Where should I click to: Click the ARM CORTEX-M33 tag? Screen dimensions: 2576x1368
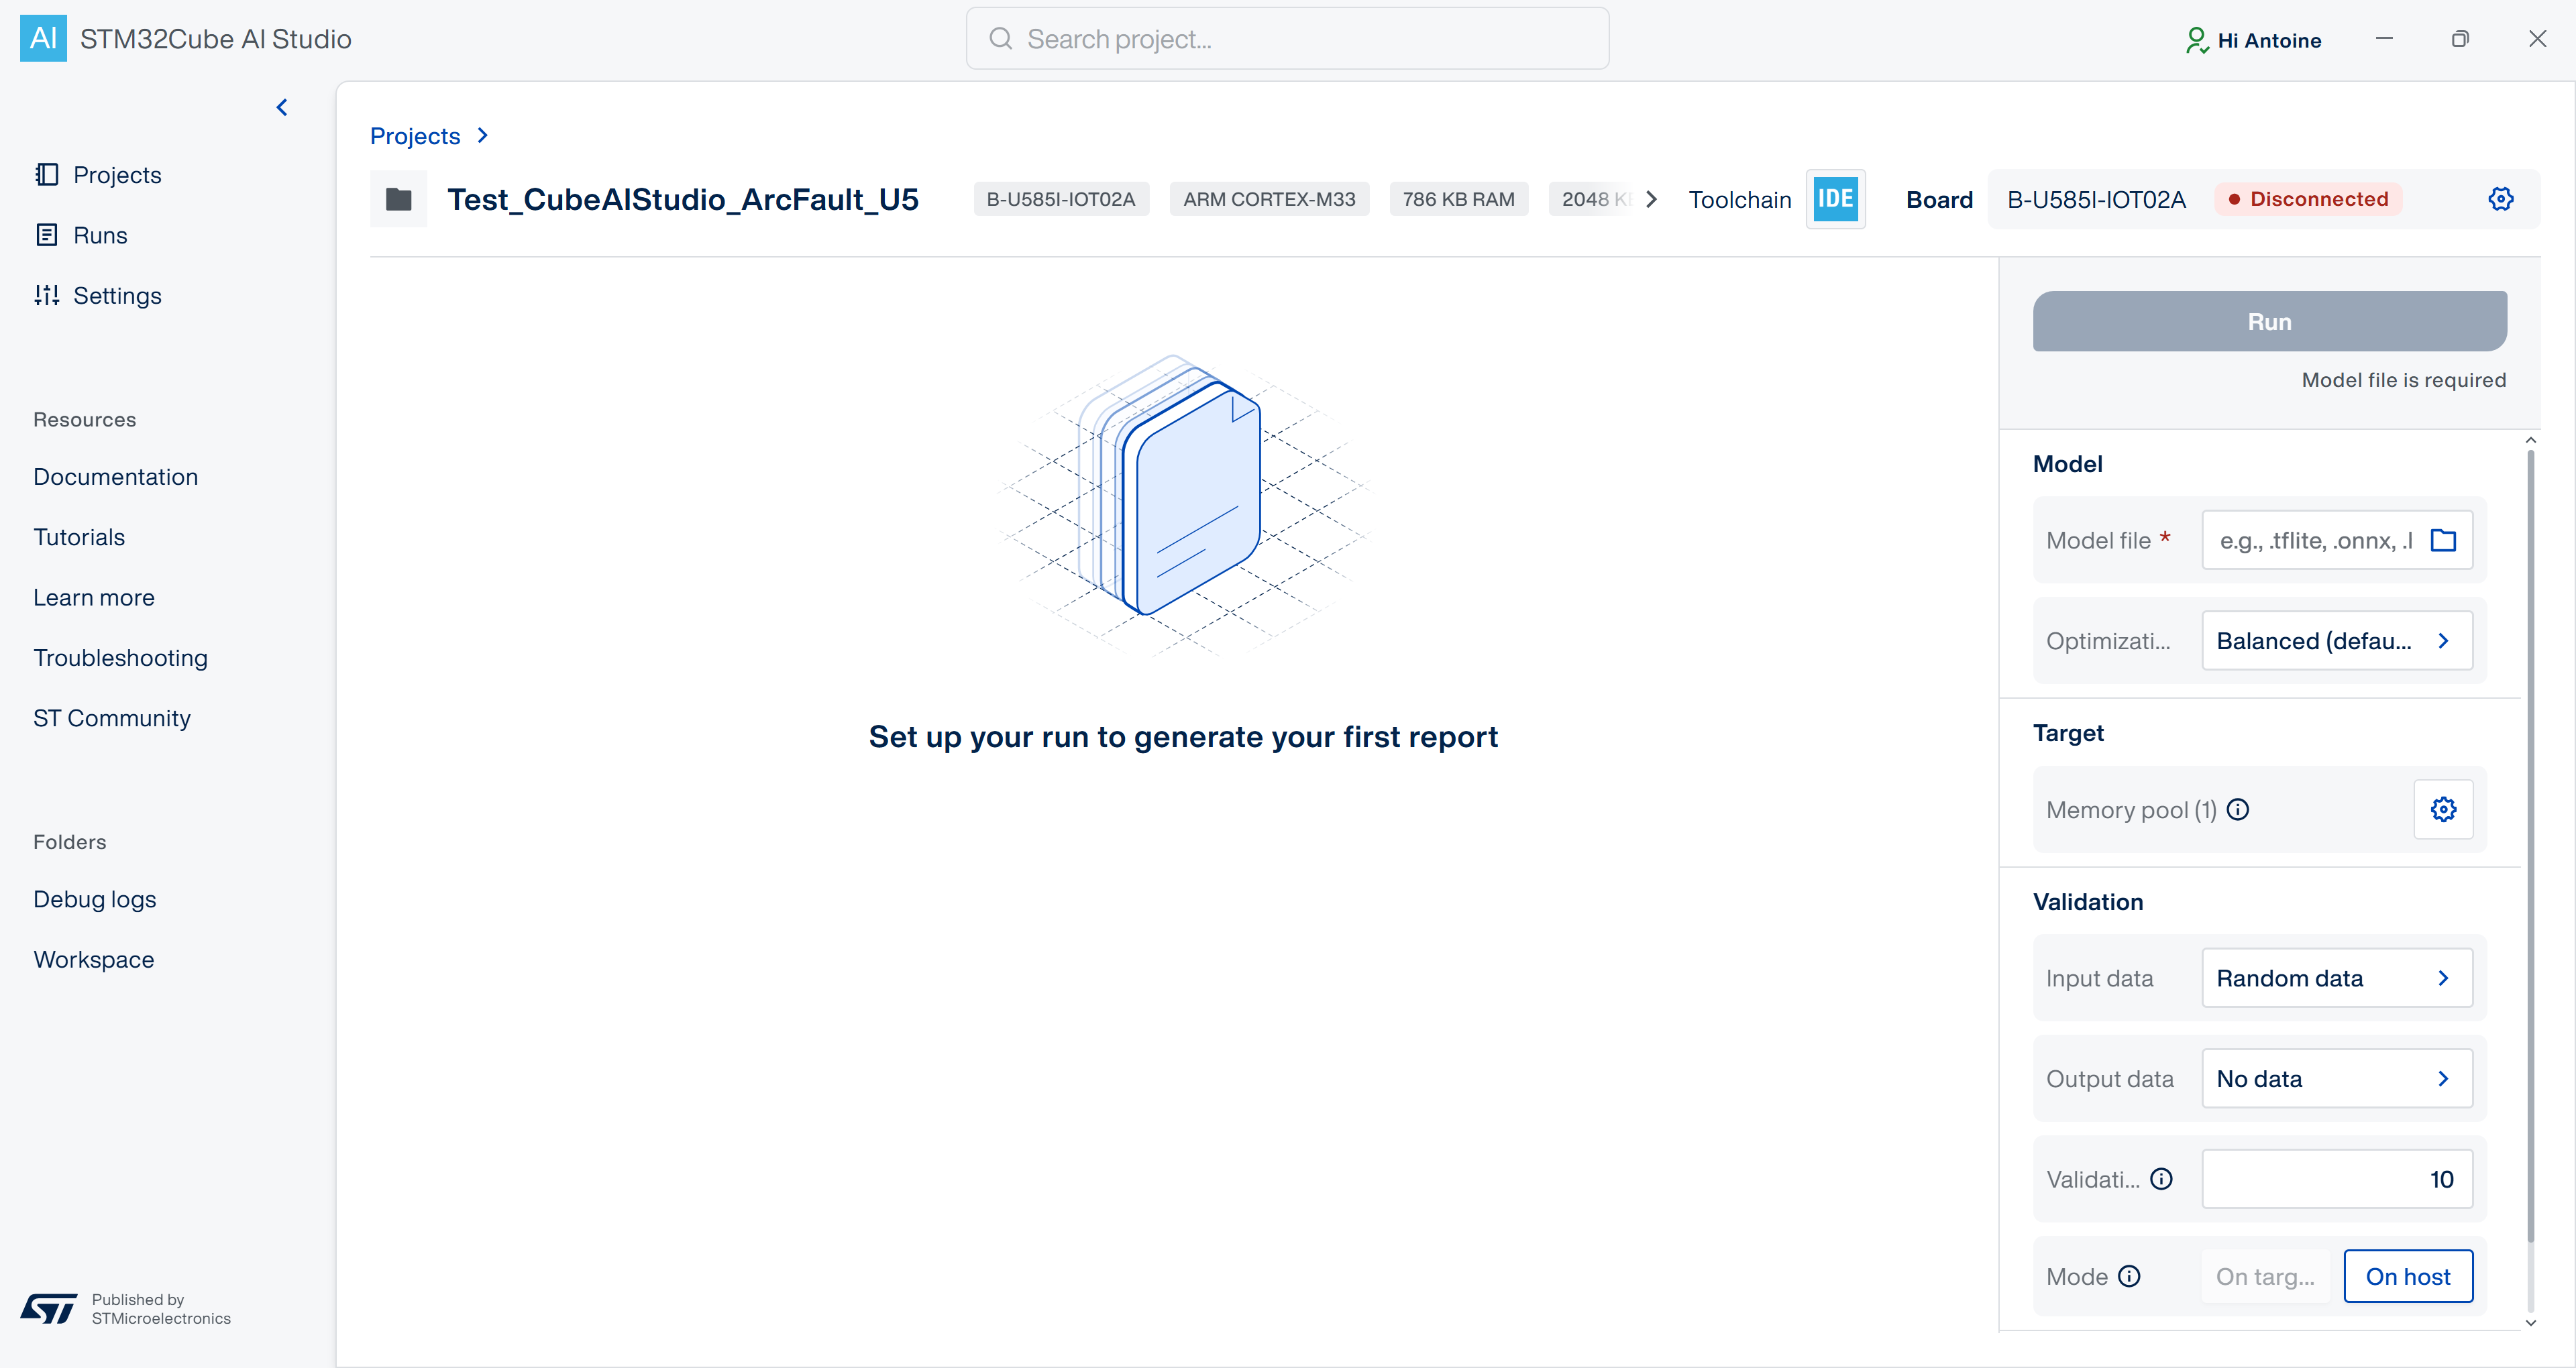(x=1269, y=199)
